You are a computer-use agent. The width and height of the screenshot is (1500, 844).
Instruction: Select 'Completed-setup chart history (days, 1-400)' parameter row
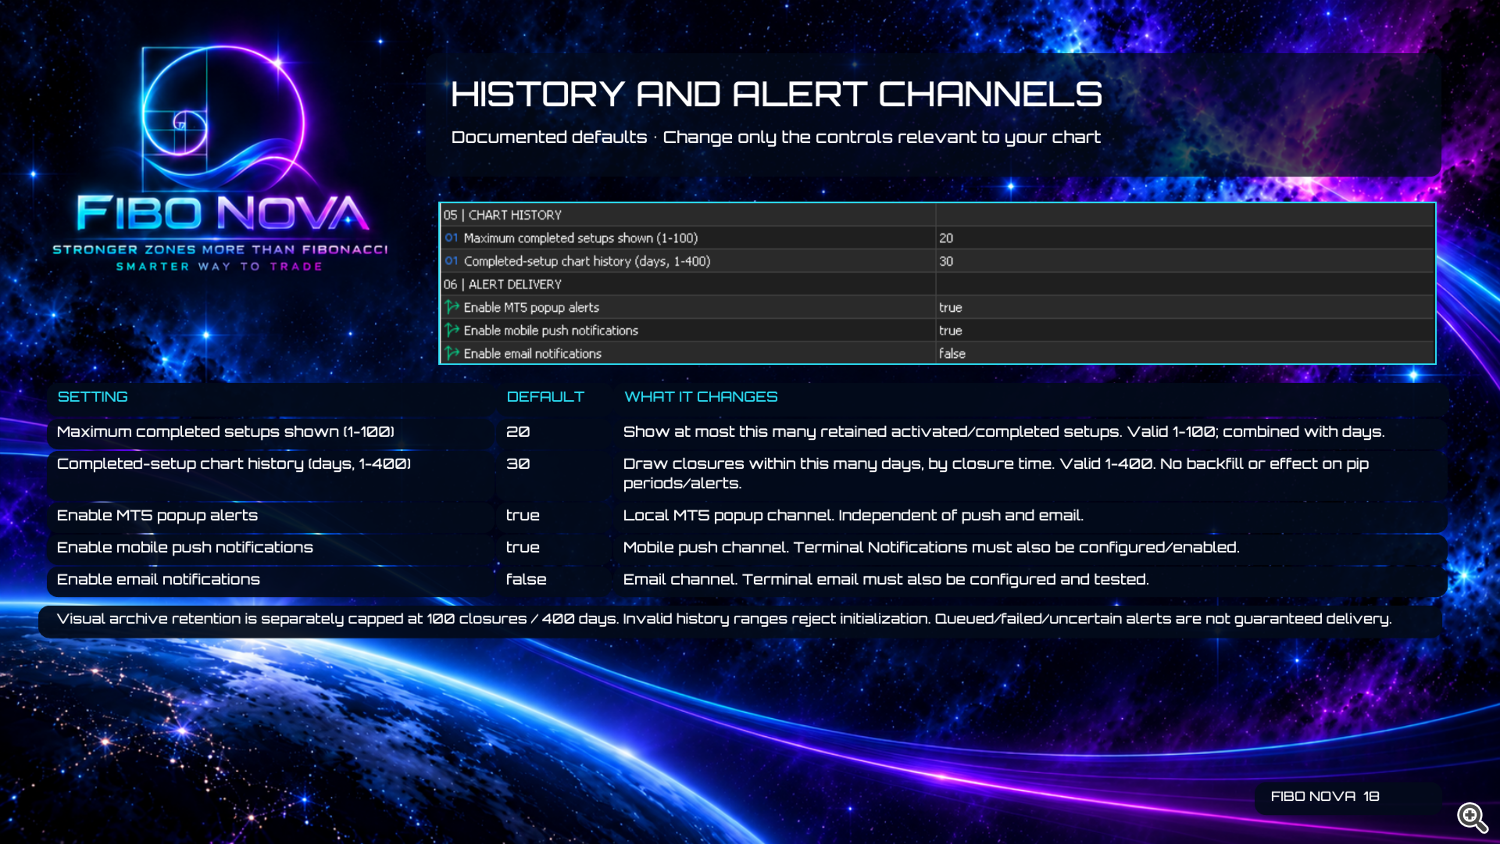coord(938,261)
